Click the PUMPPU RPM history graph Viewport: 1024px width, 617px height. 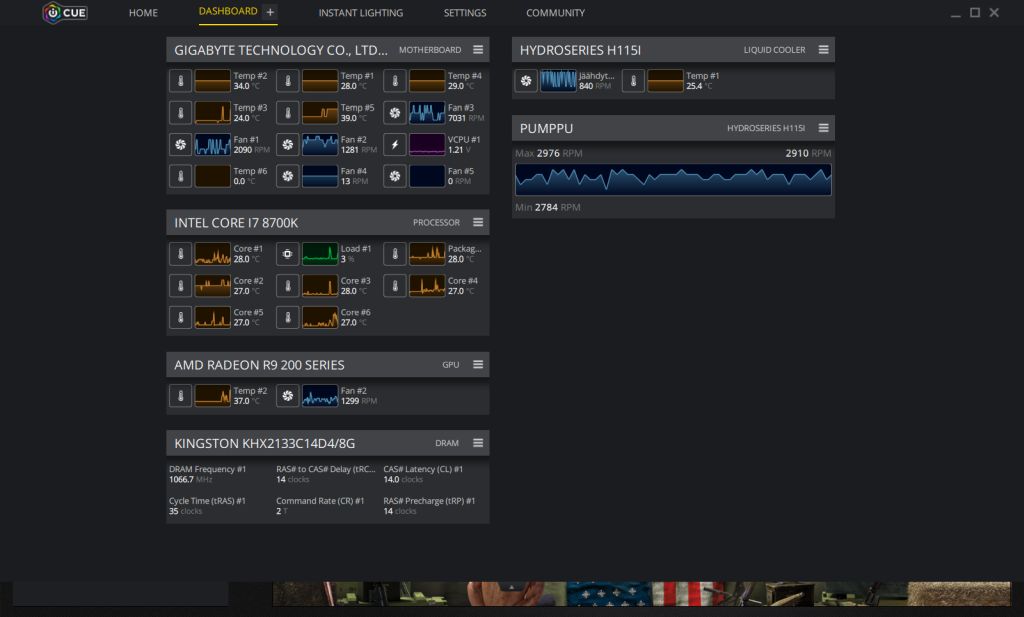(x=673, y=180)
